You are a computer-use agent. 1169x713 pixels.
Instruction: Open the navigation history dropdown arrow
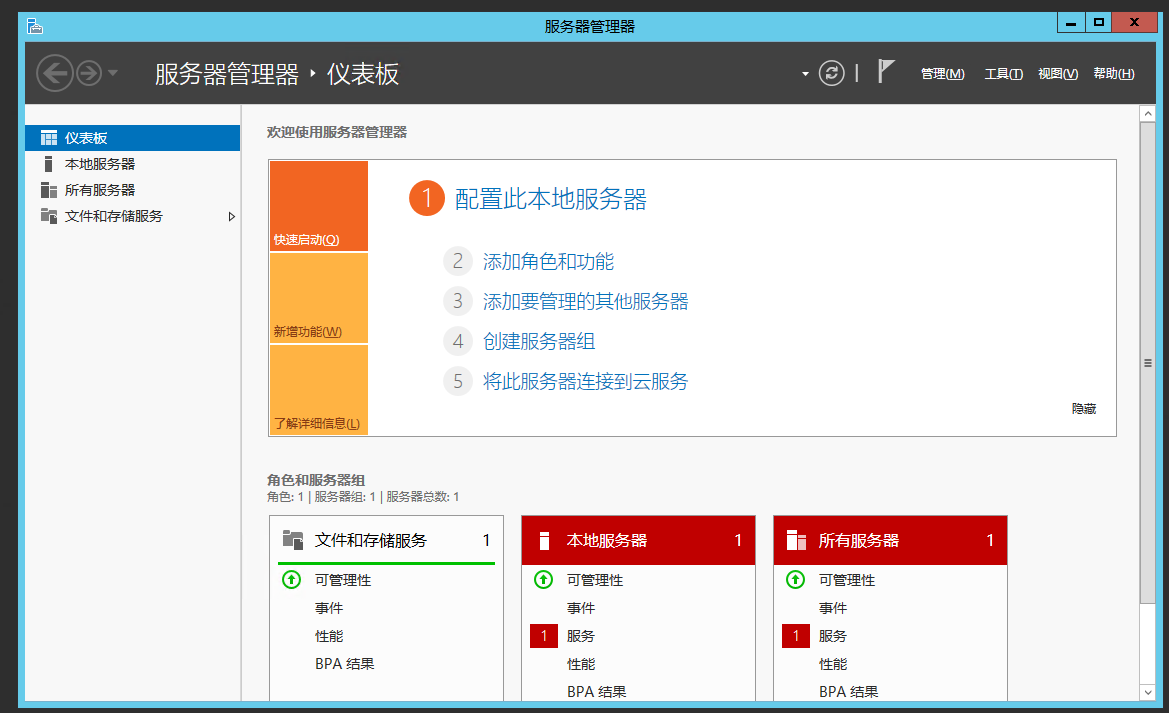(x=113, y=73)
